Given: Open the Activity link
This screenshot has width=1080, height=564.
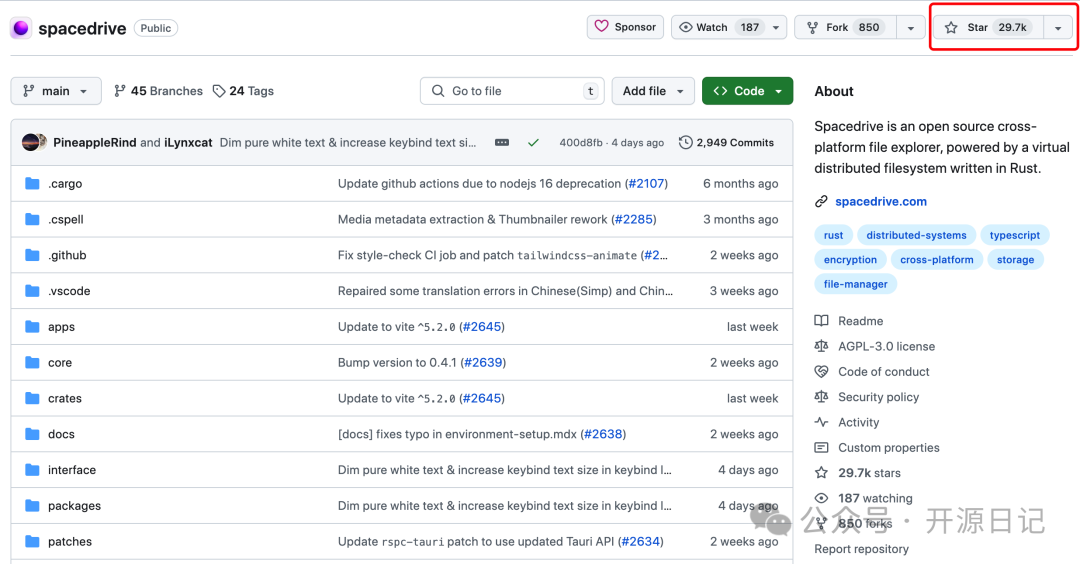Looking at the screenshot, I should click(858, 423).
